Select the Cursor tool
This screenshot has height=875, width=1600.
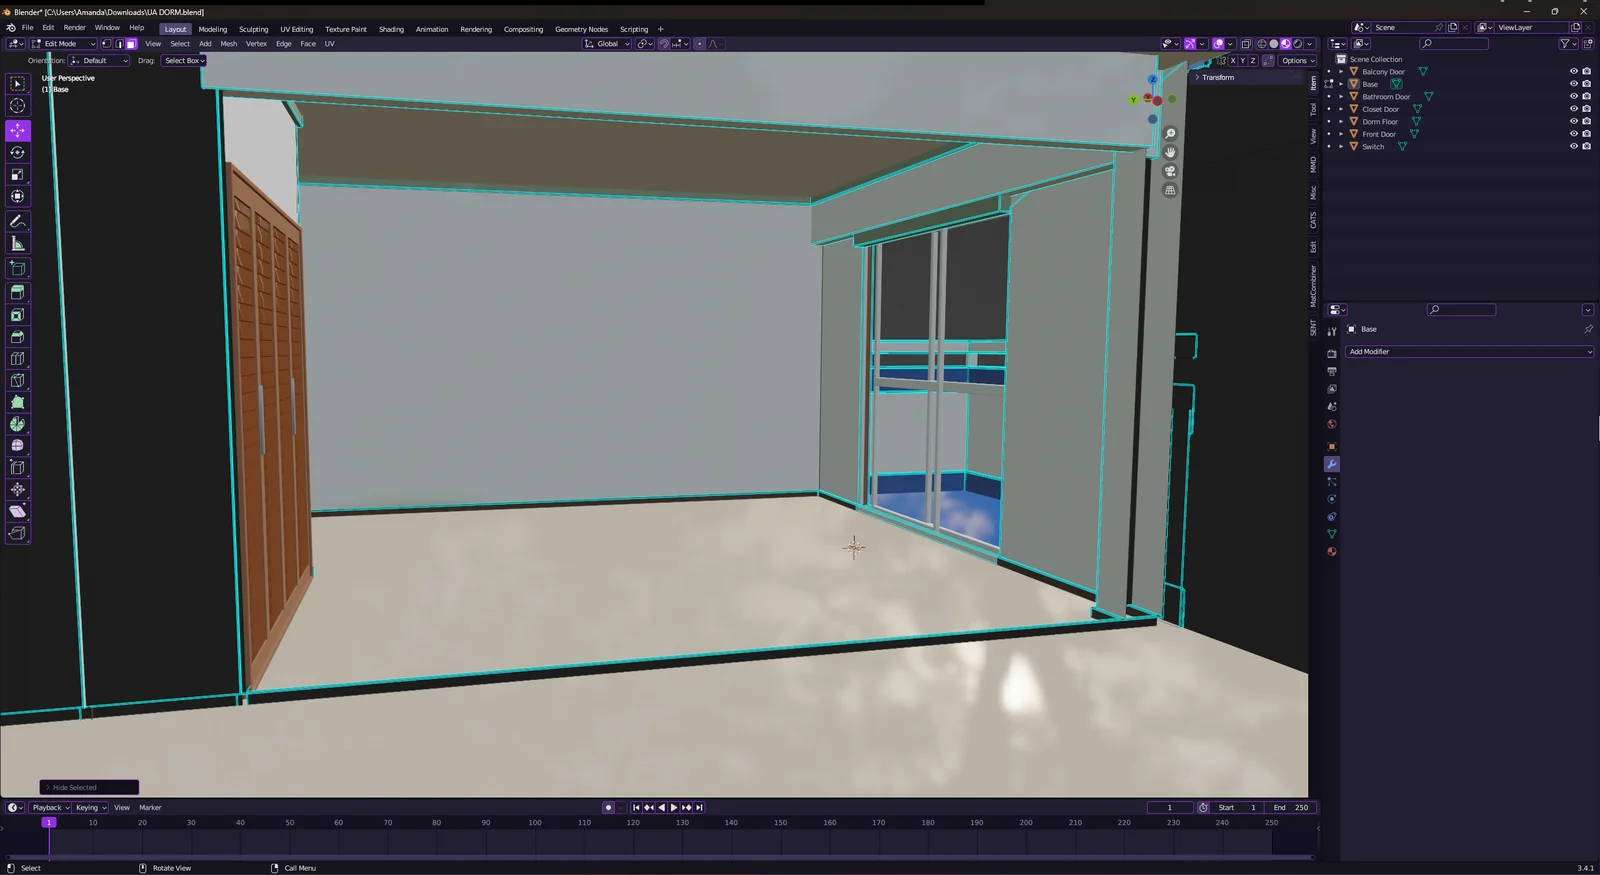[x=18, y=106]
